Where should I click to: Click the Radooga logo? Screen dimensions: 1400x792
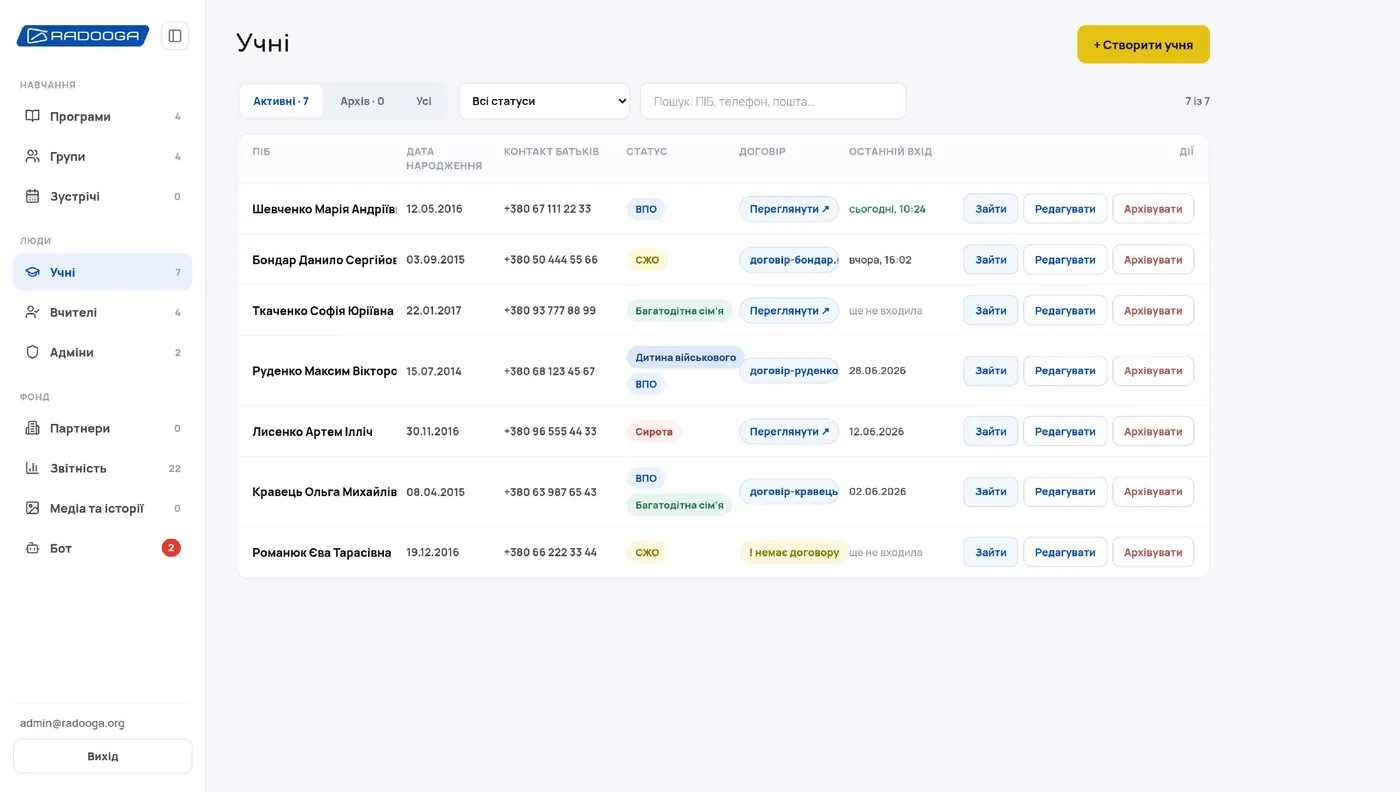pyautogui.click(x=83, y=36)
